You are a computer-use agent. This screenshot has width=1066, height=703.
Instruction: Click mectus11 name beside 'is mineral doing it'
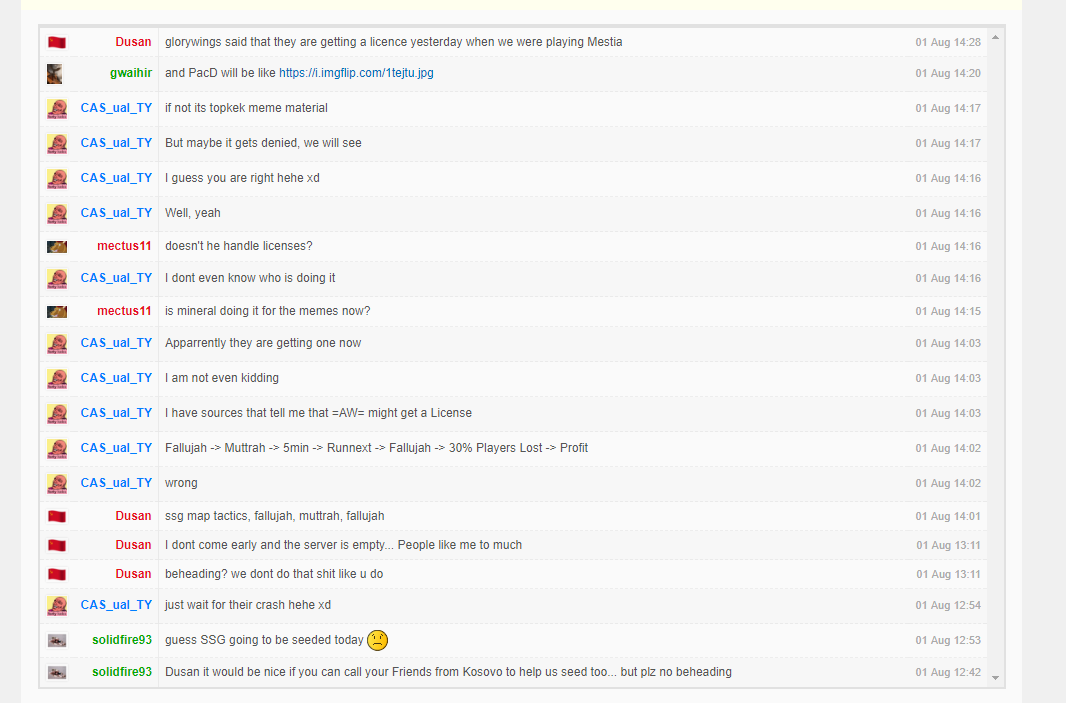pos(124,311)
